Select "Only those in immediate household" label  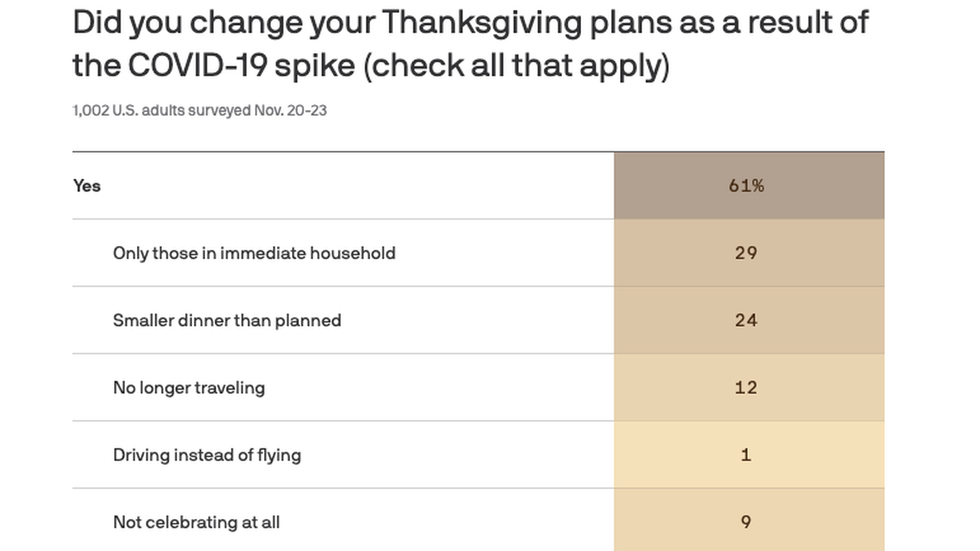pos(254,253)
